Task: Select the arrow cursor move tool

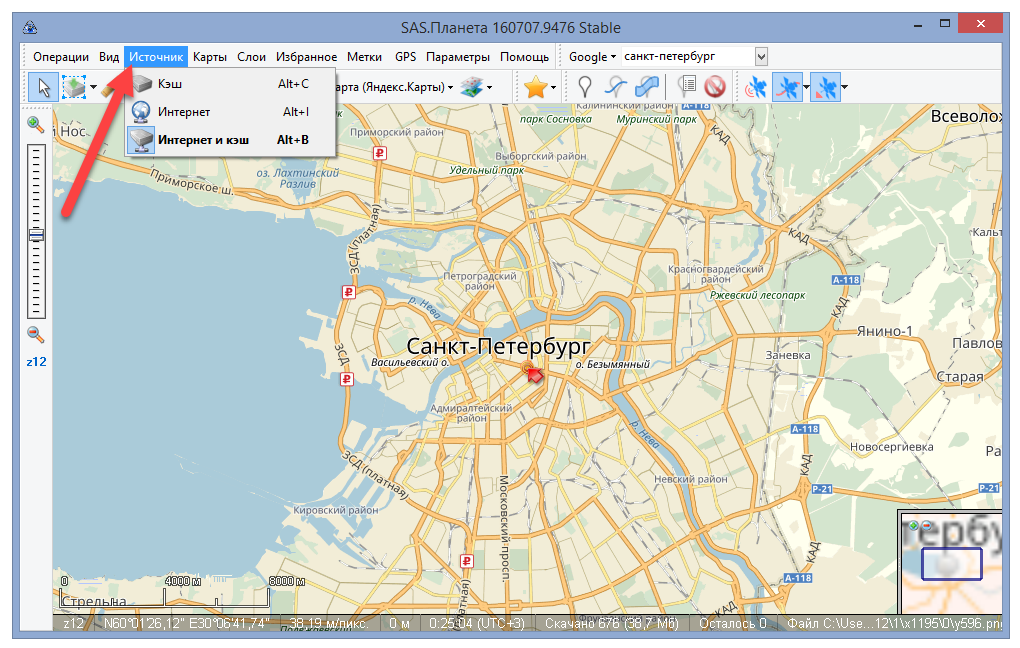Action: [42, 88]
